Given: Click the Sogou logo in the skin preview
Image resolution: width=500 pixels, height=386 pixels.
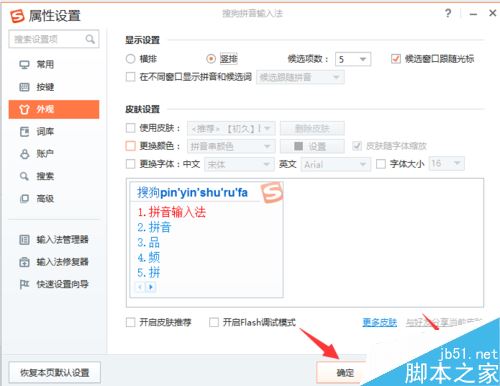Looking at the screenshot, I should 272,192.
